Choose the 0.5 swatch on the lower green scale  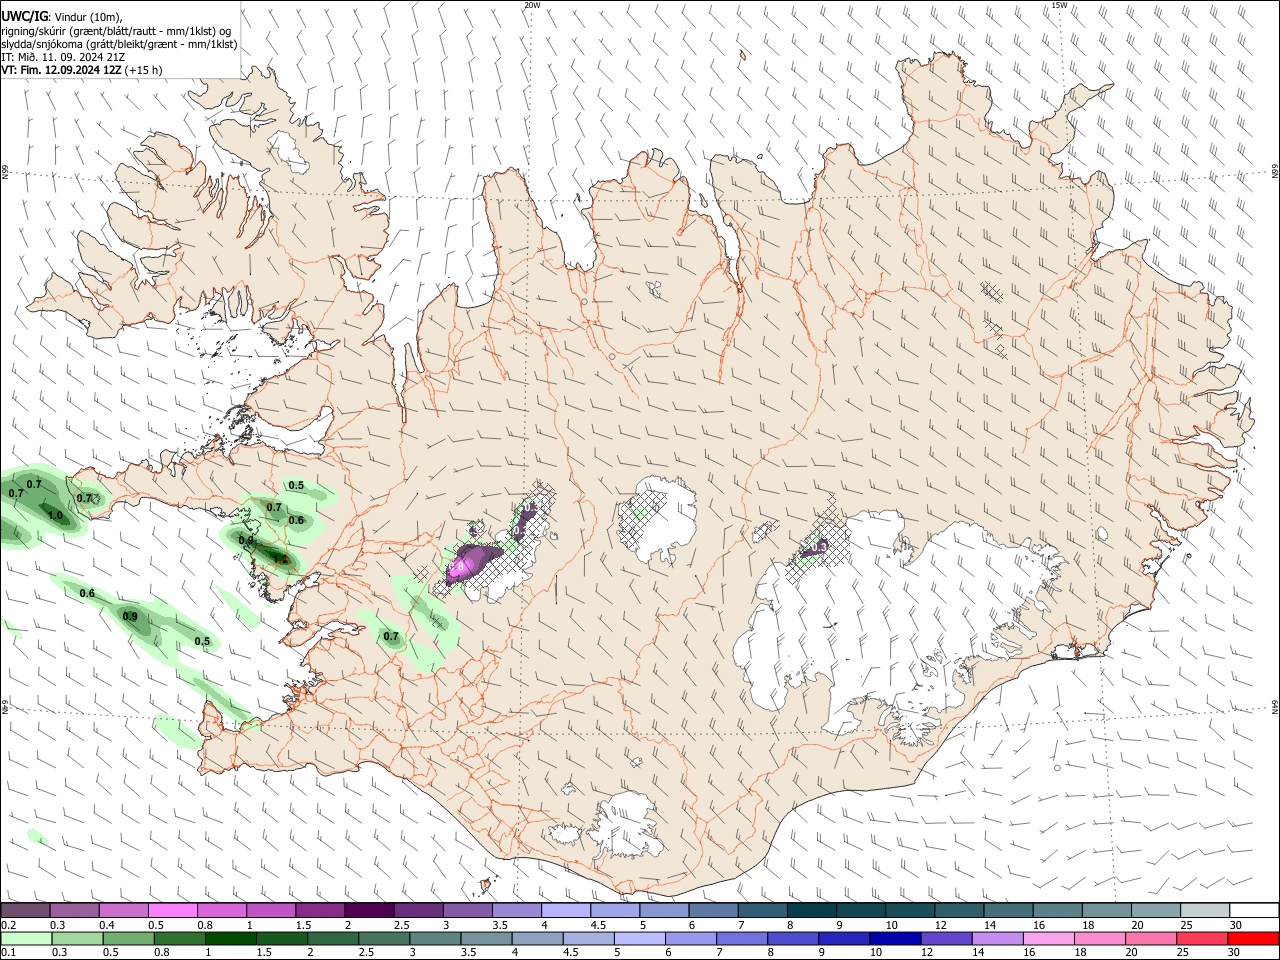coord(128,938)
